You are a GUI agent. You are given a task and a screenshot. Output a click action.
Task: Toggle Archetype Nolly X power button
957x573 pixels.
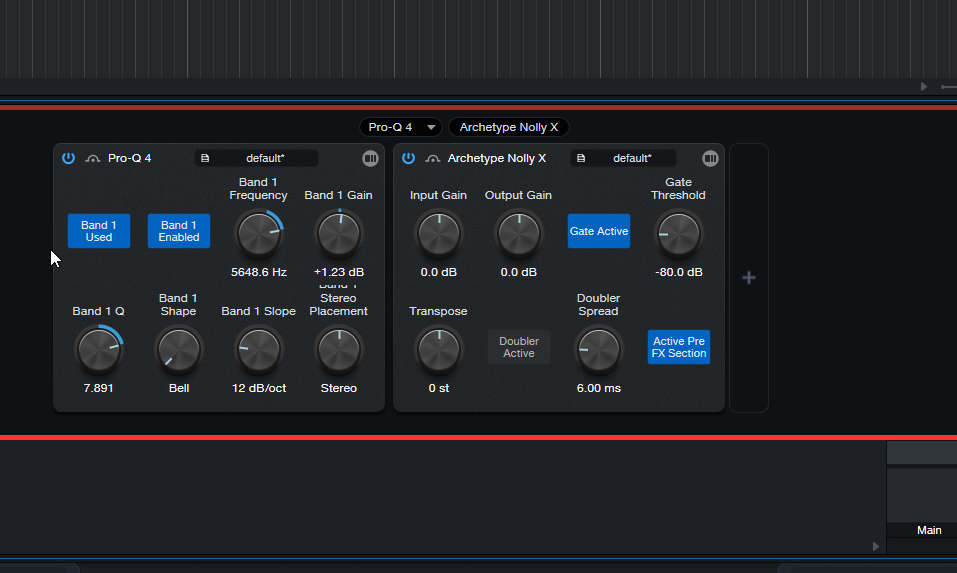click(408, 158)
